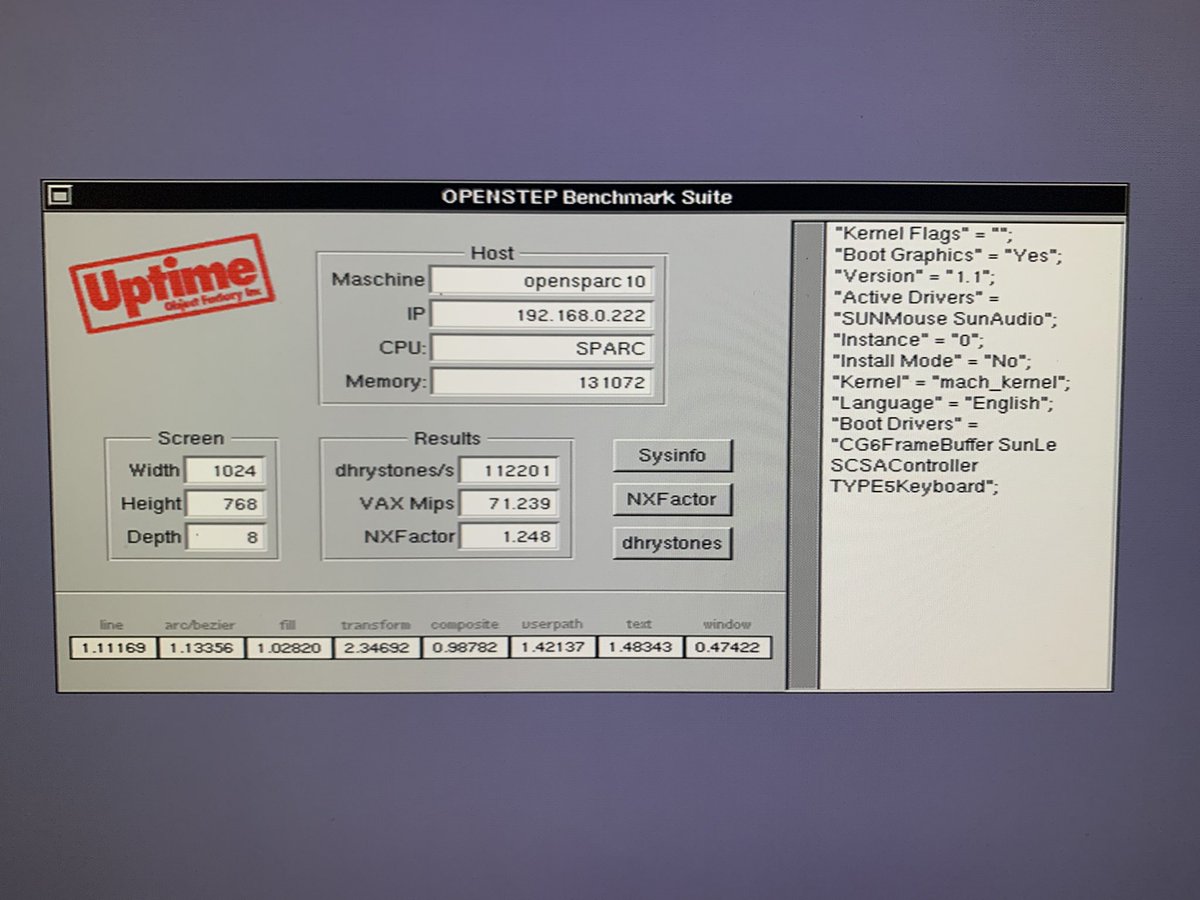Select the IP field 192.168.0.222

click(541, 316)
